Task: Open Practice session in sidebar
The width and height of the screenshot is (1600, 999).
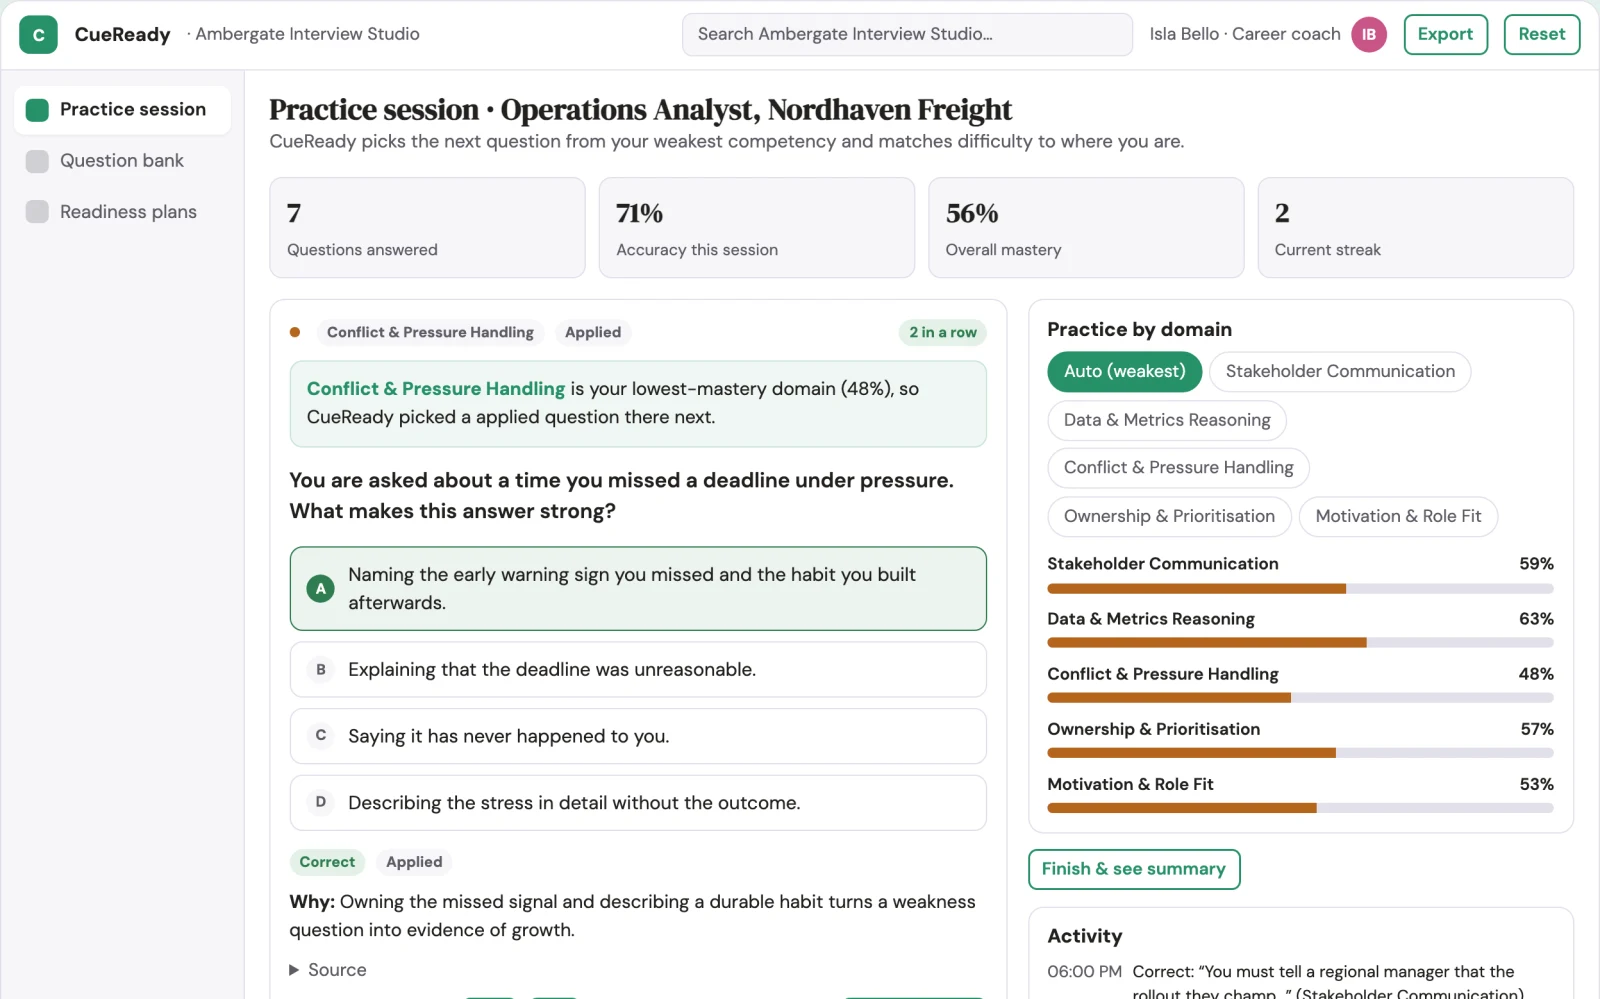Action: click(122, 110)
